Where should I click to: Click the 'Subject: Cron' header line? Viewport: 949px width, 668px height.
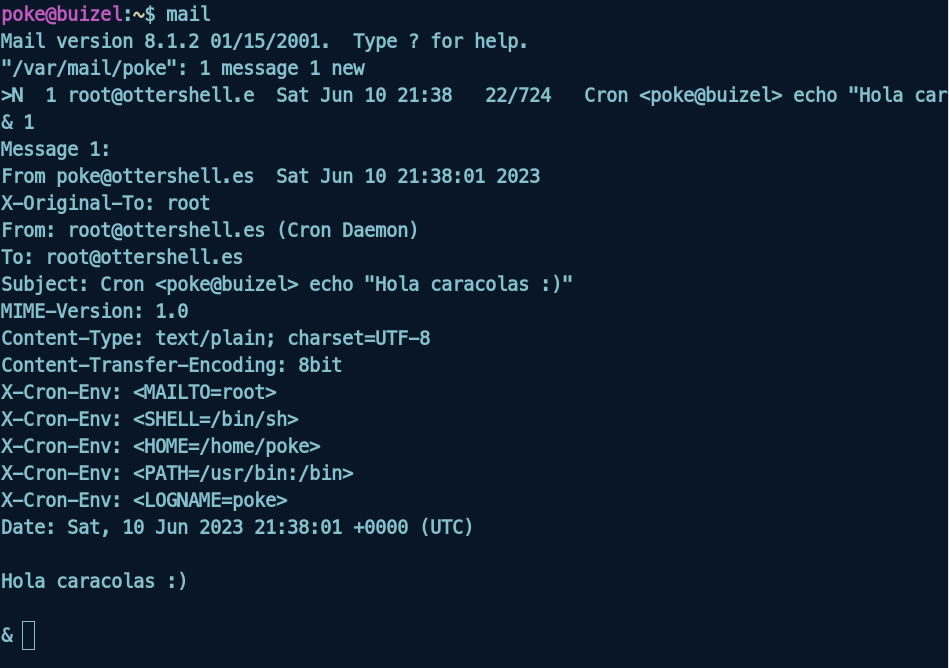(287, 284)
